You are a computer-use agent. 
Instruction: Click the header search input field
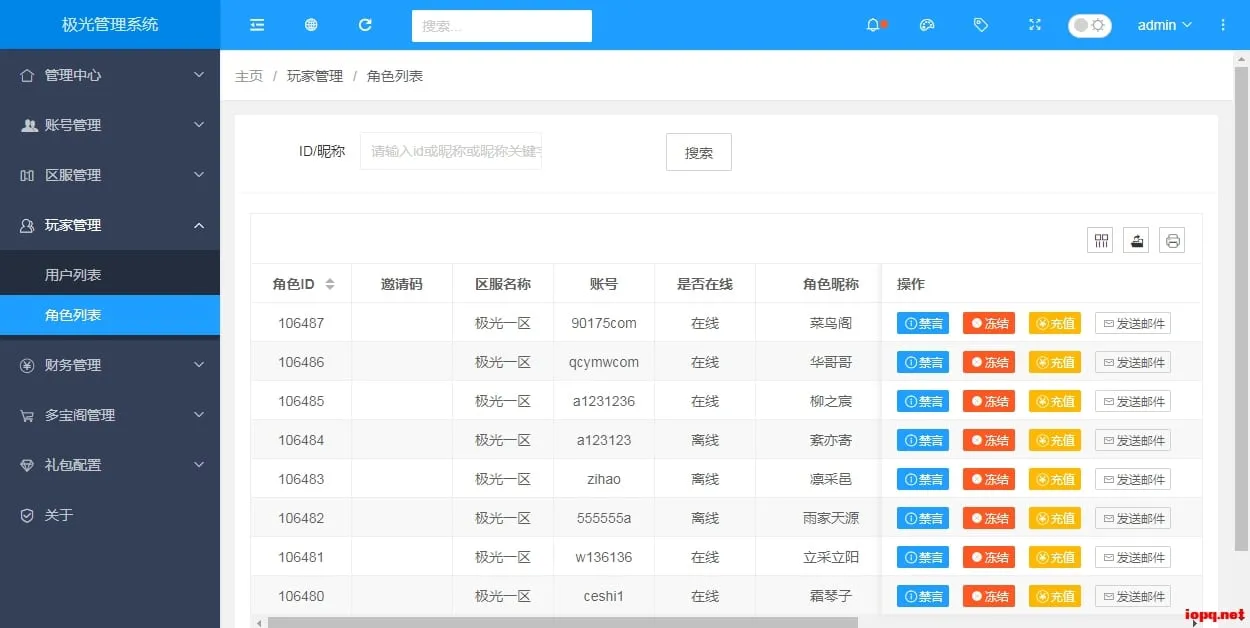[x=502, y=26]
